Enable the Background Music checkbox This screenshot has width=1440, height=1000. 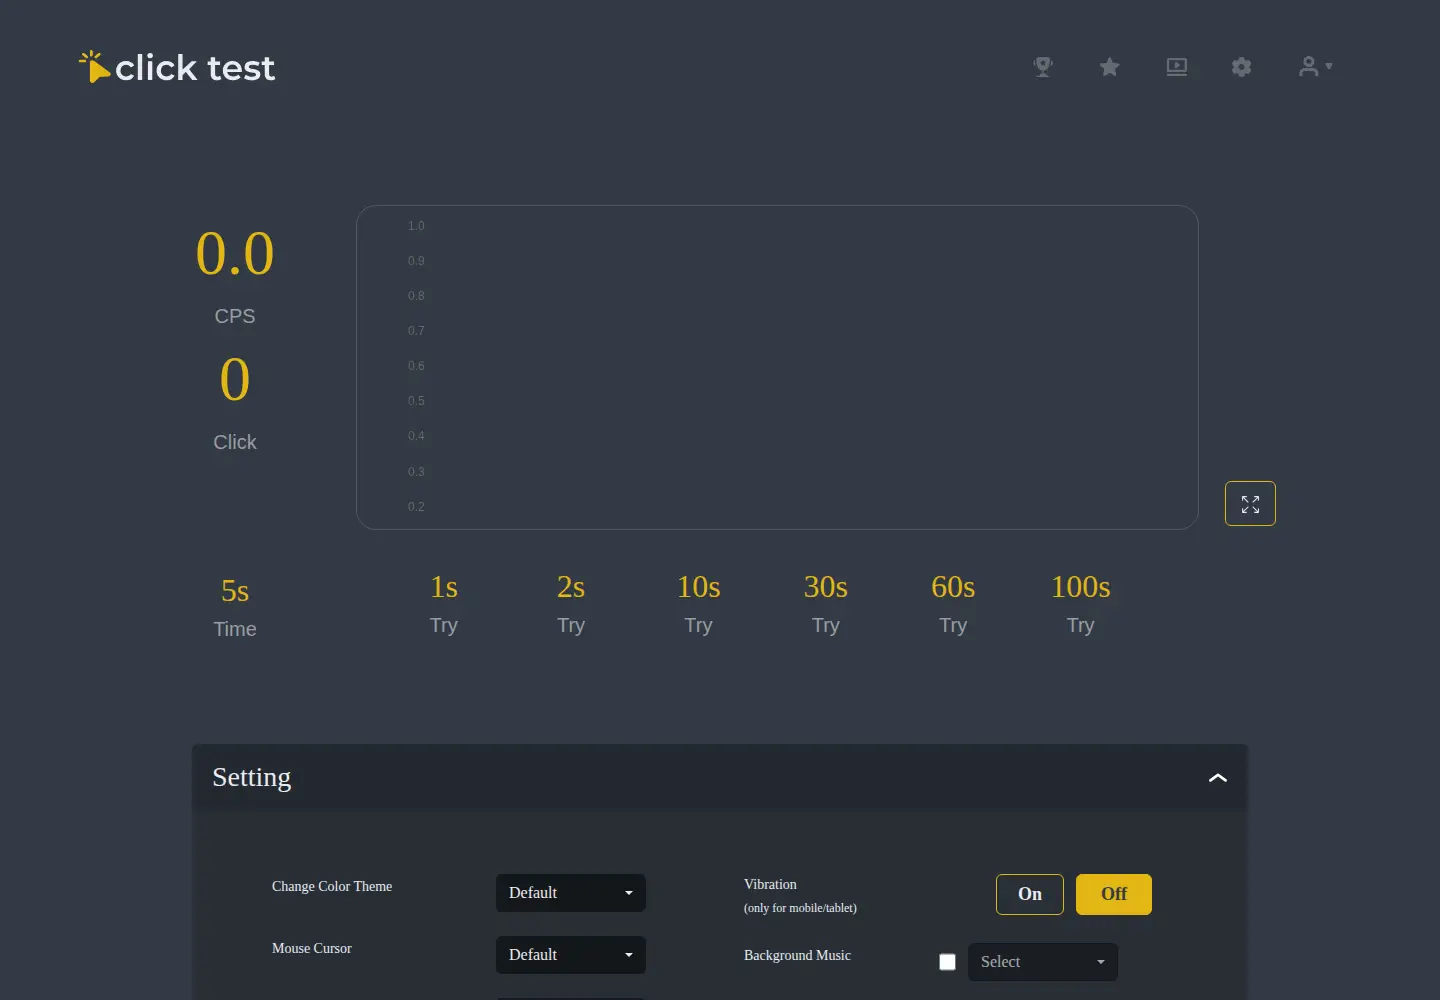(947, 962)
